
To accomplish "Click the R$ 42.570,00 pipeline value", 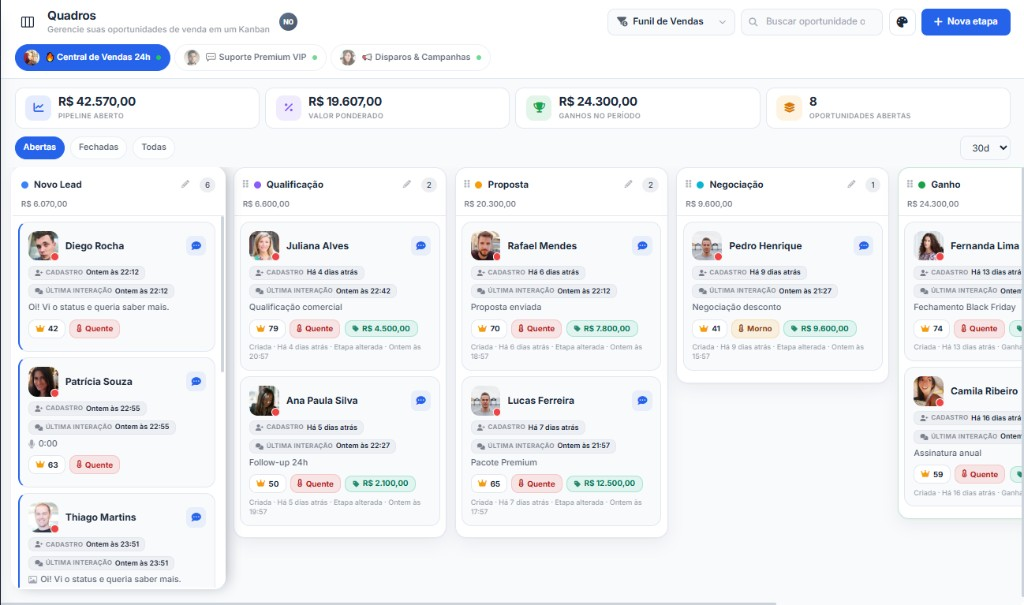I will [97, 101].
